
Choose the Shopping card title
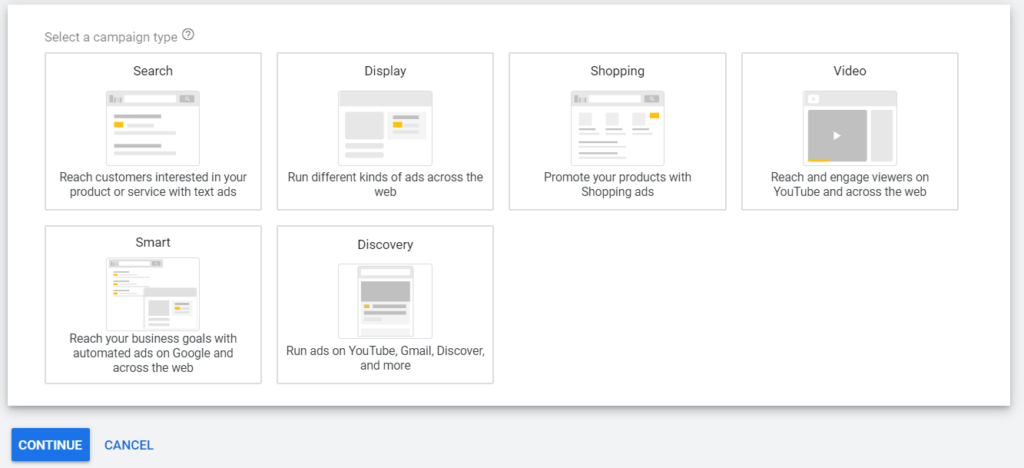617,70
